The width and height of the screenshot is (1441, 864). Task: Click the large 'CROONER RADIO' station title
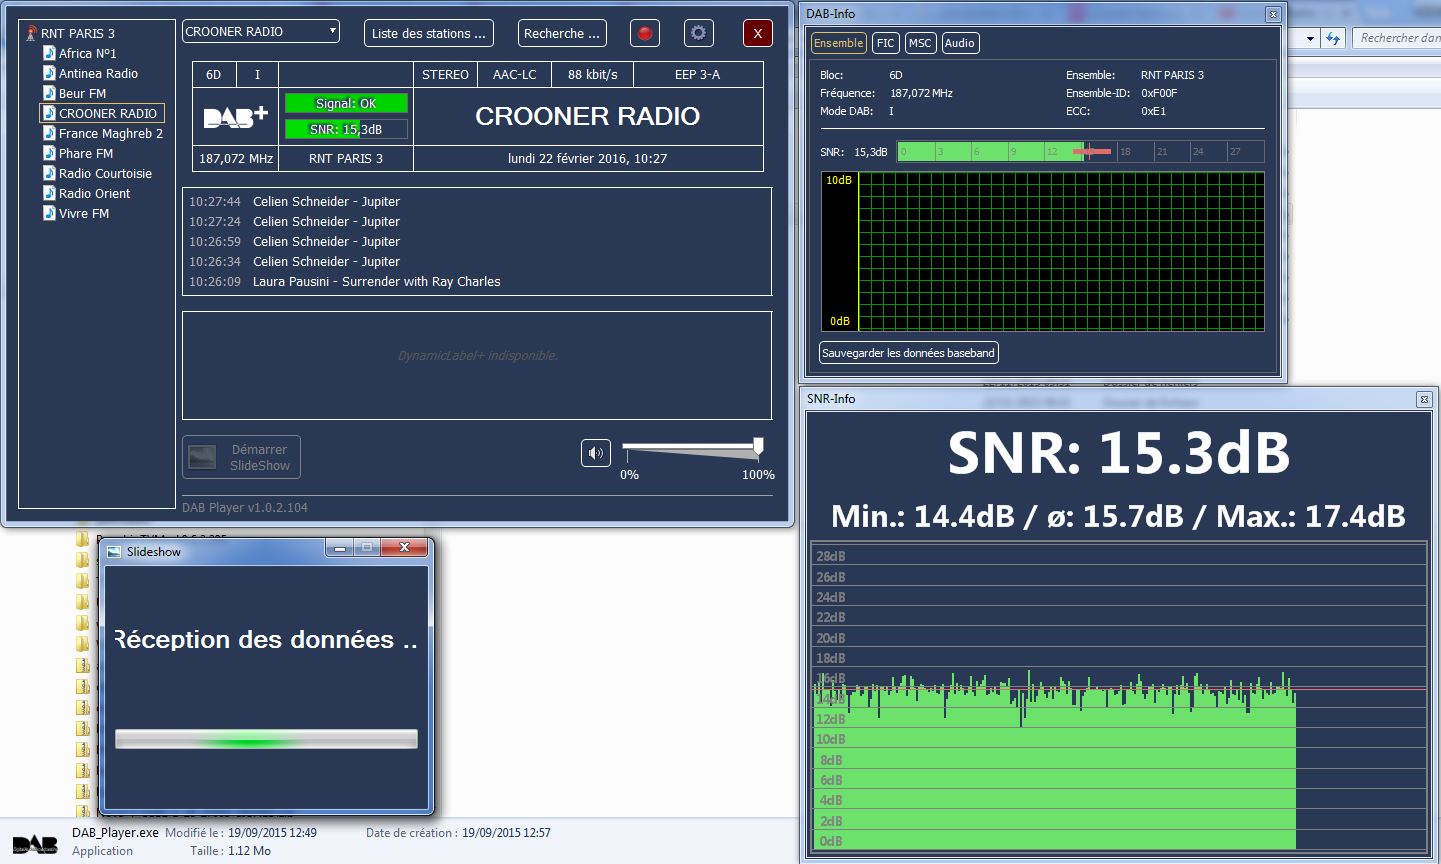point(588,116)
